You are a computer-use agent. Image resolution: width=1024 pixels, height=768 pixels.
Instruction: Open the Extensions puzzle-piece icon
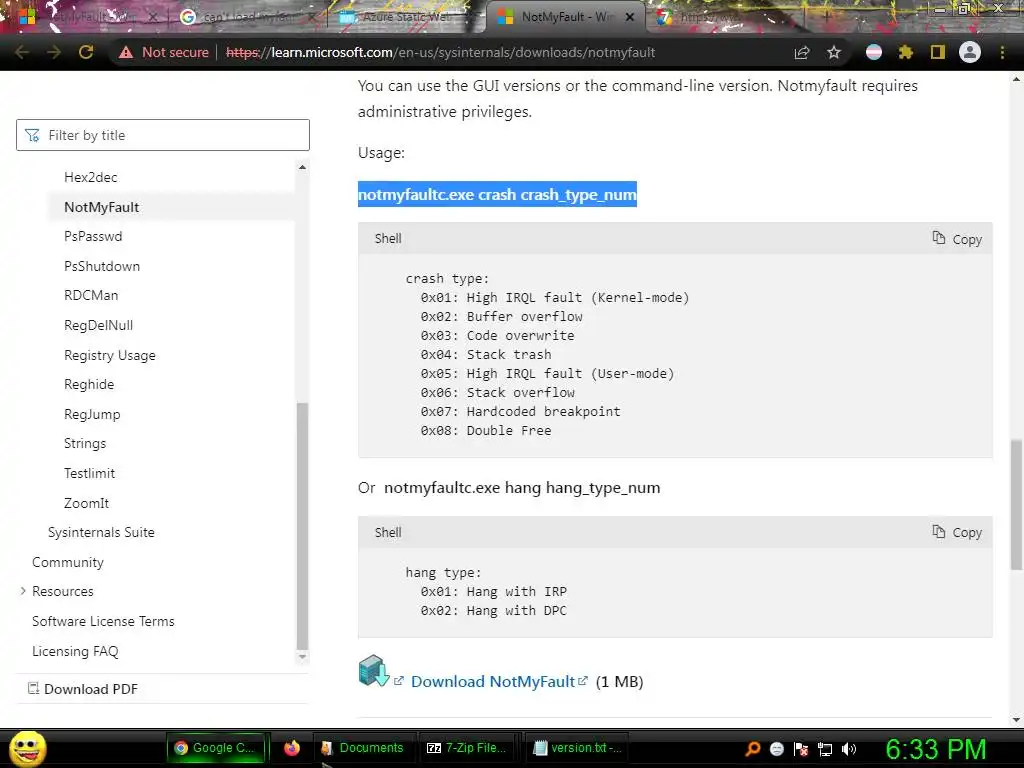[x=905, y=52]
